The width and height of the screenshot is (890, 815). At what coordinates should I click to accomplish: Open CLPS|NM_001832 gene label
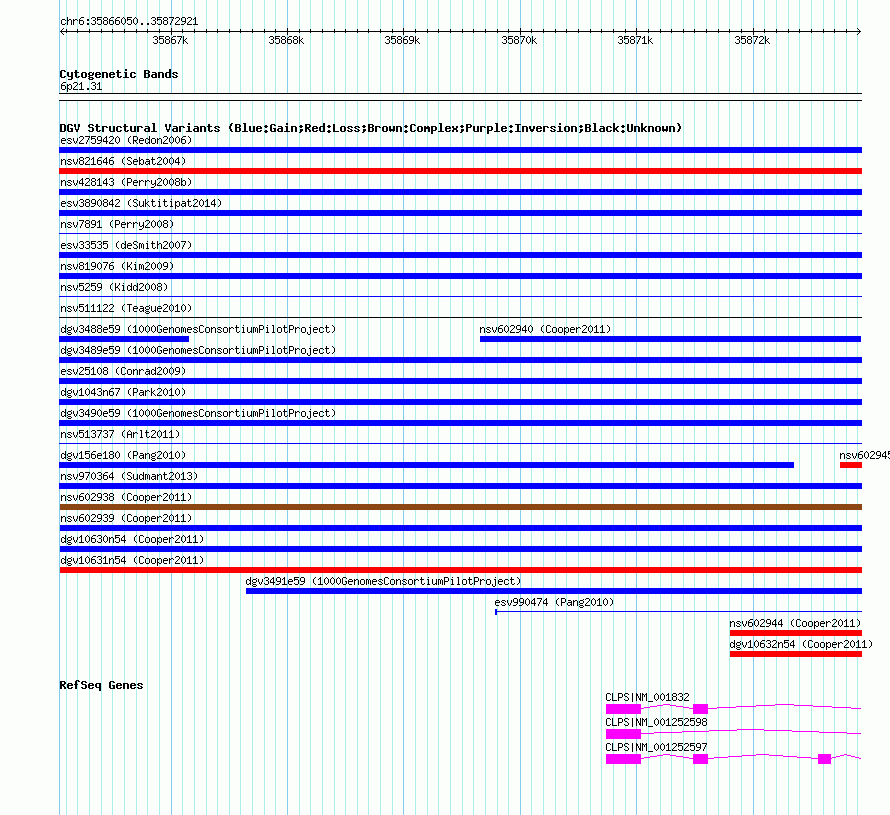[x=647, y=697]
